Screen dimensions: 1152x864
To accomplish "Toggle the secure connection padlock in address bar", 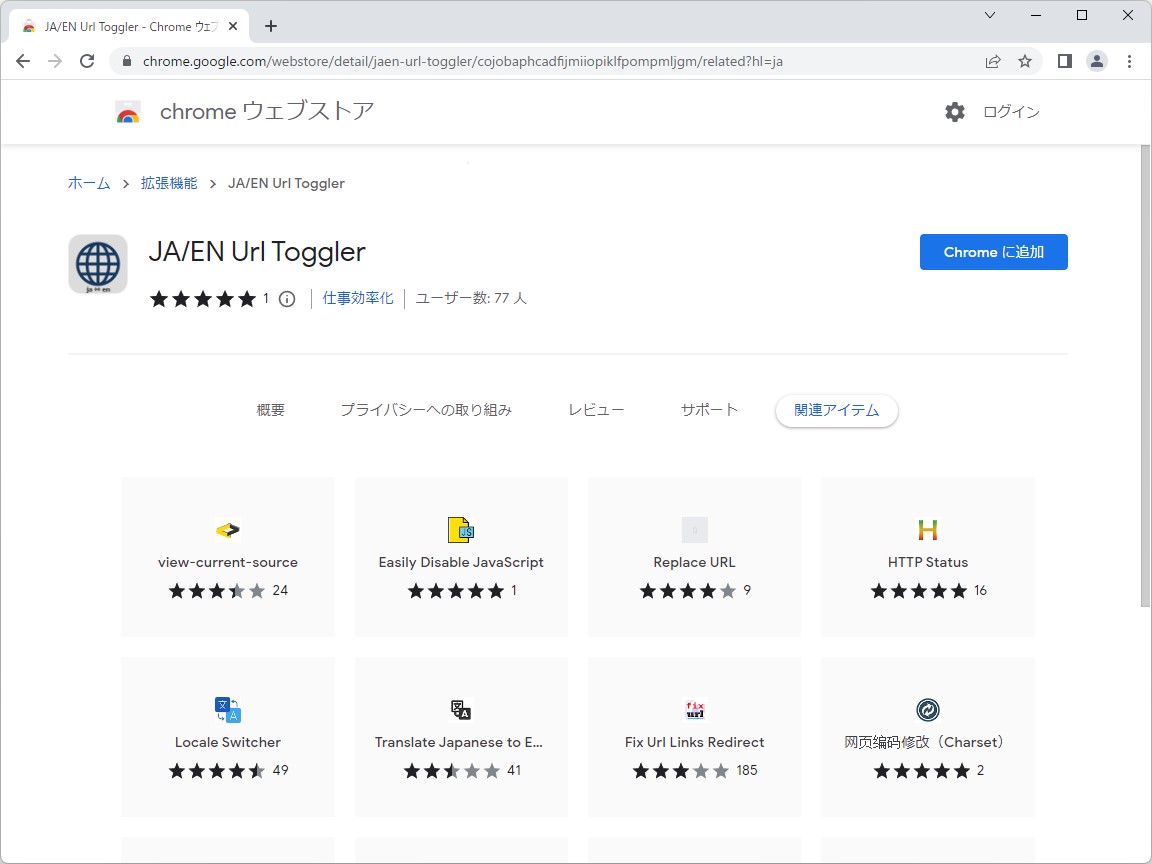I will tap(126, 61).
